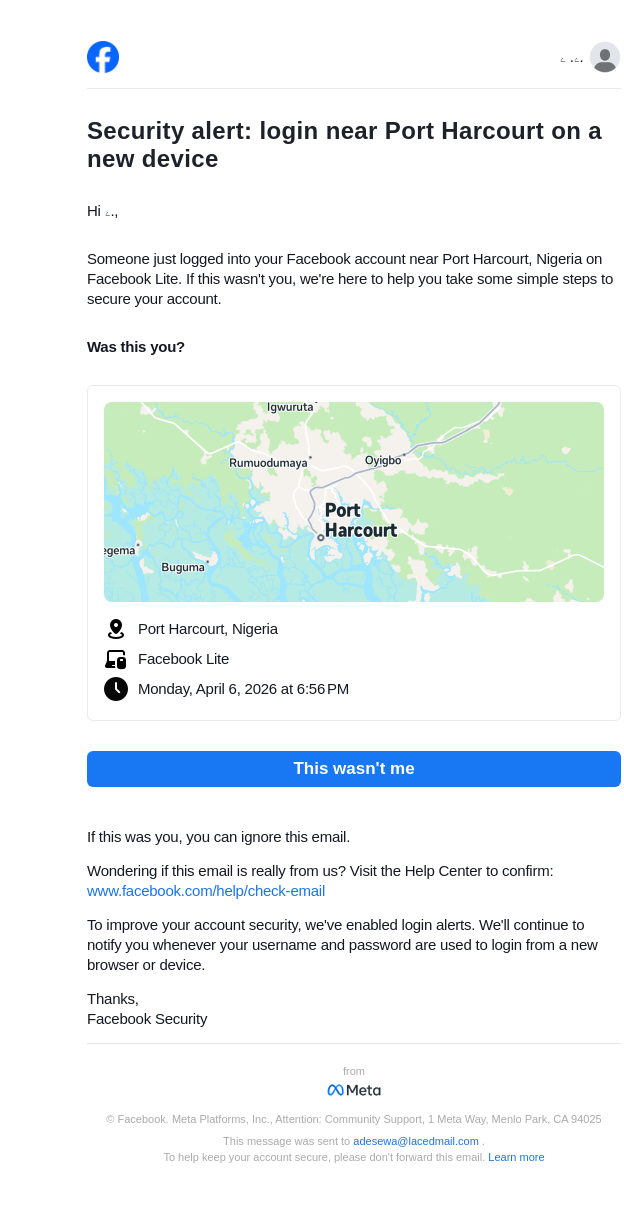Follow the "Learn more" footer link
Viewport: 624px width, 1213px height.
point(516,1157)
